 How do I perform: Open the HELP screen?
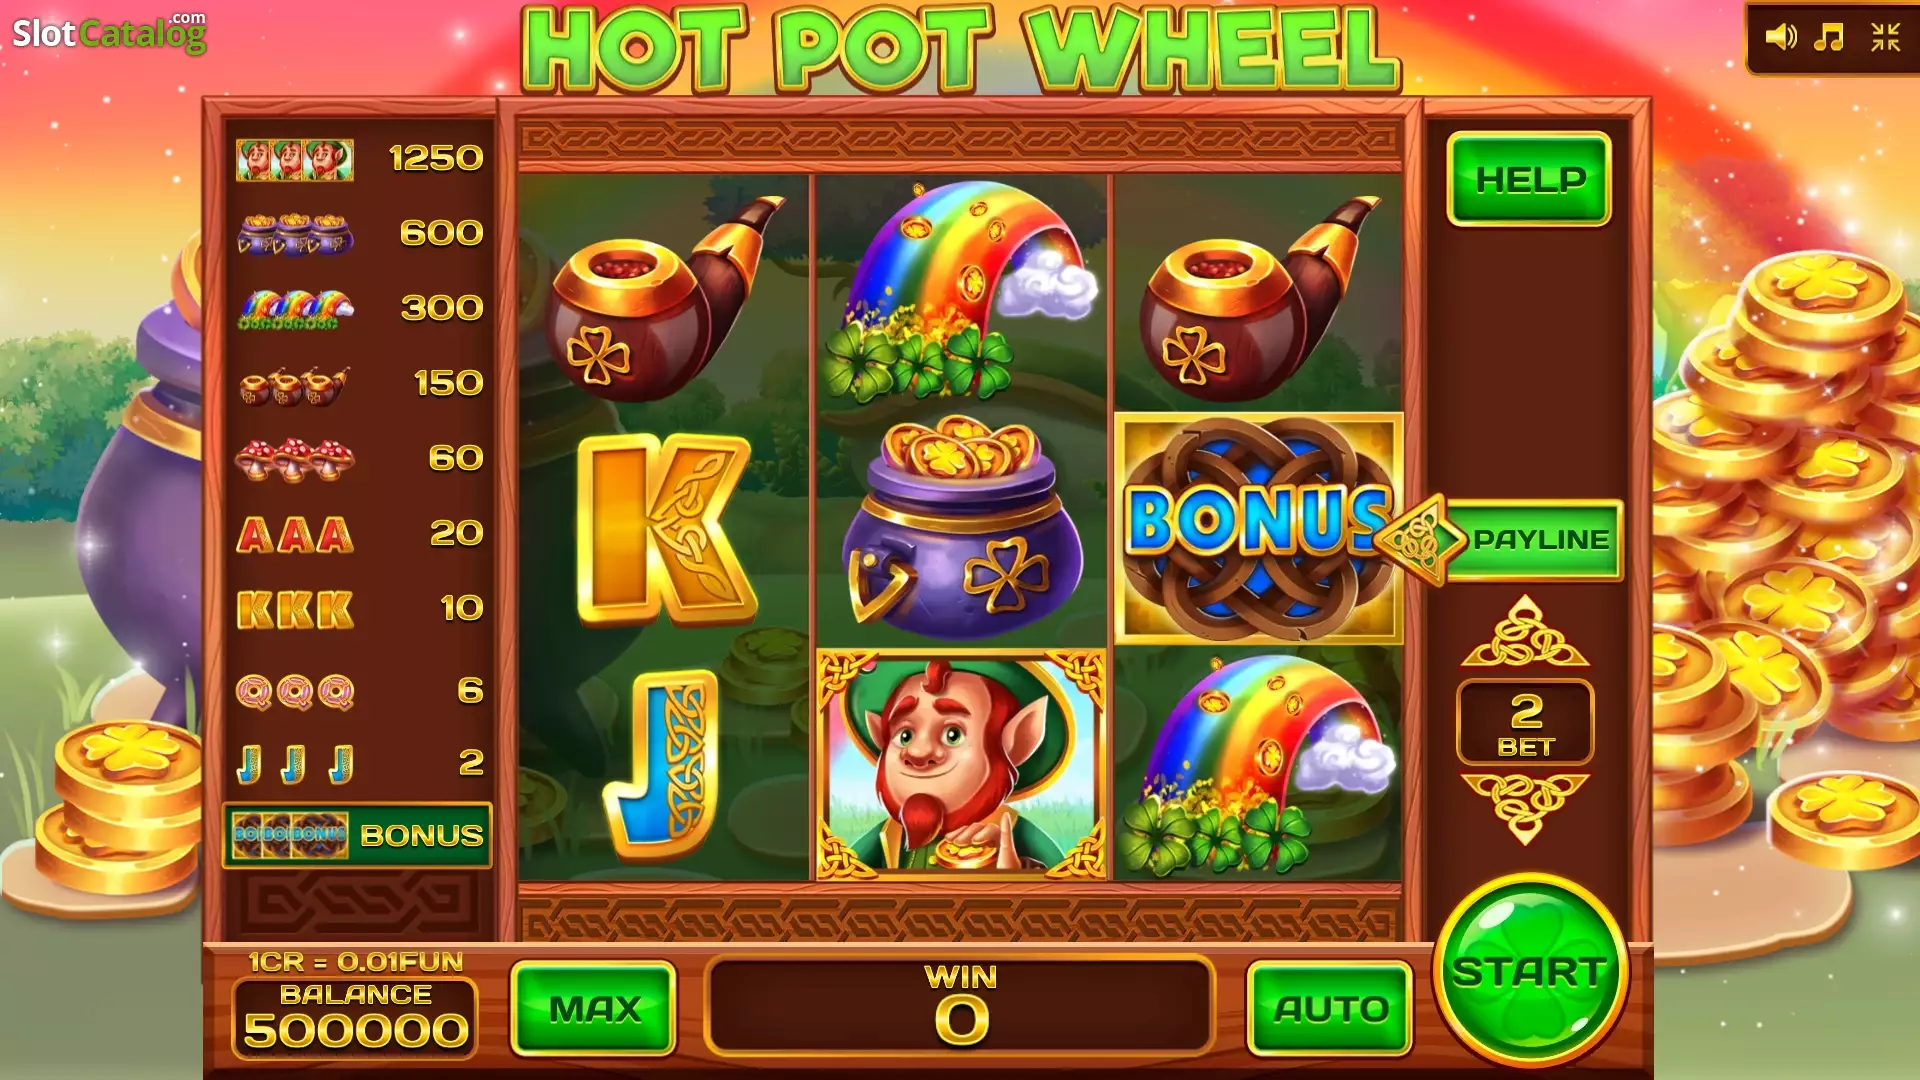pyautogui.click(x=1529, y=180)
